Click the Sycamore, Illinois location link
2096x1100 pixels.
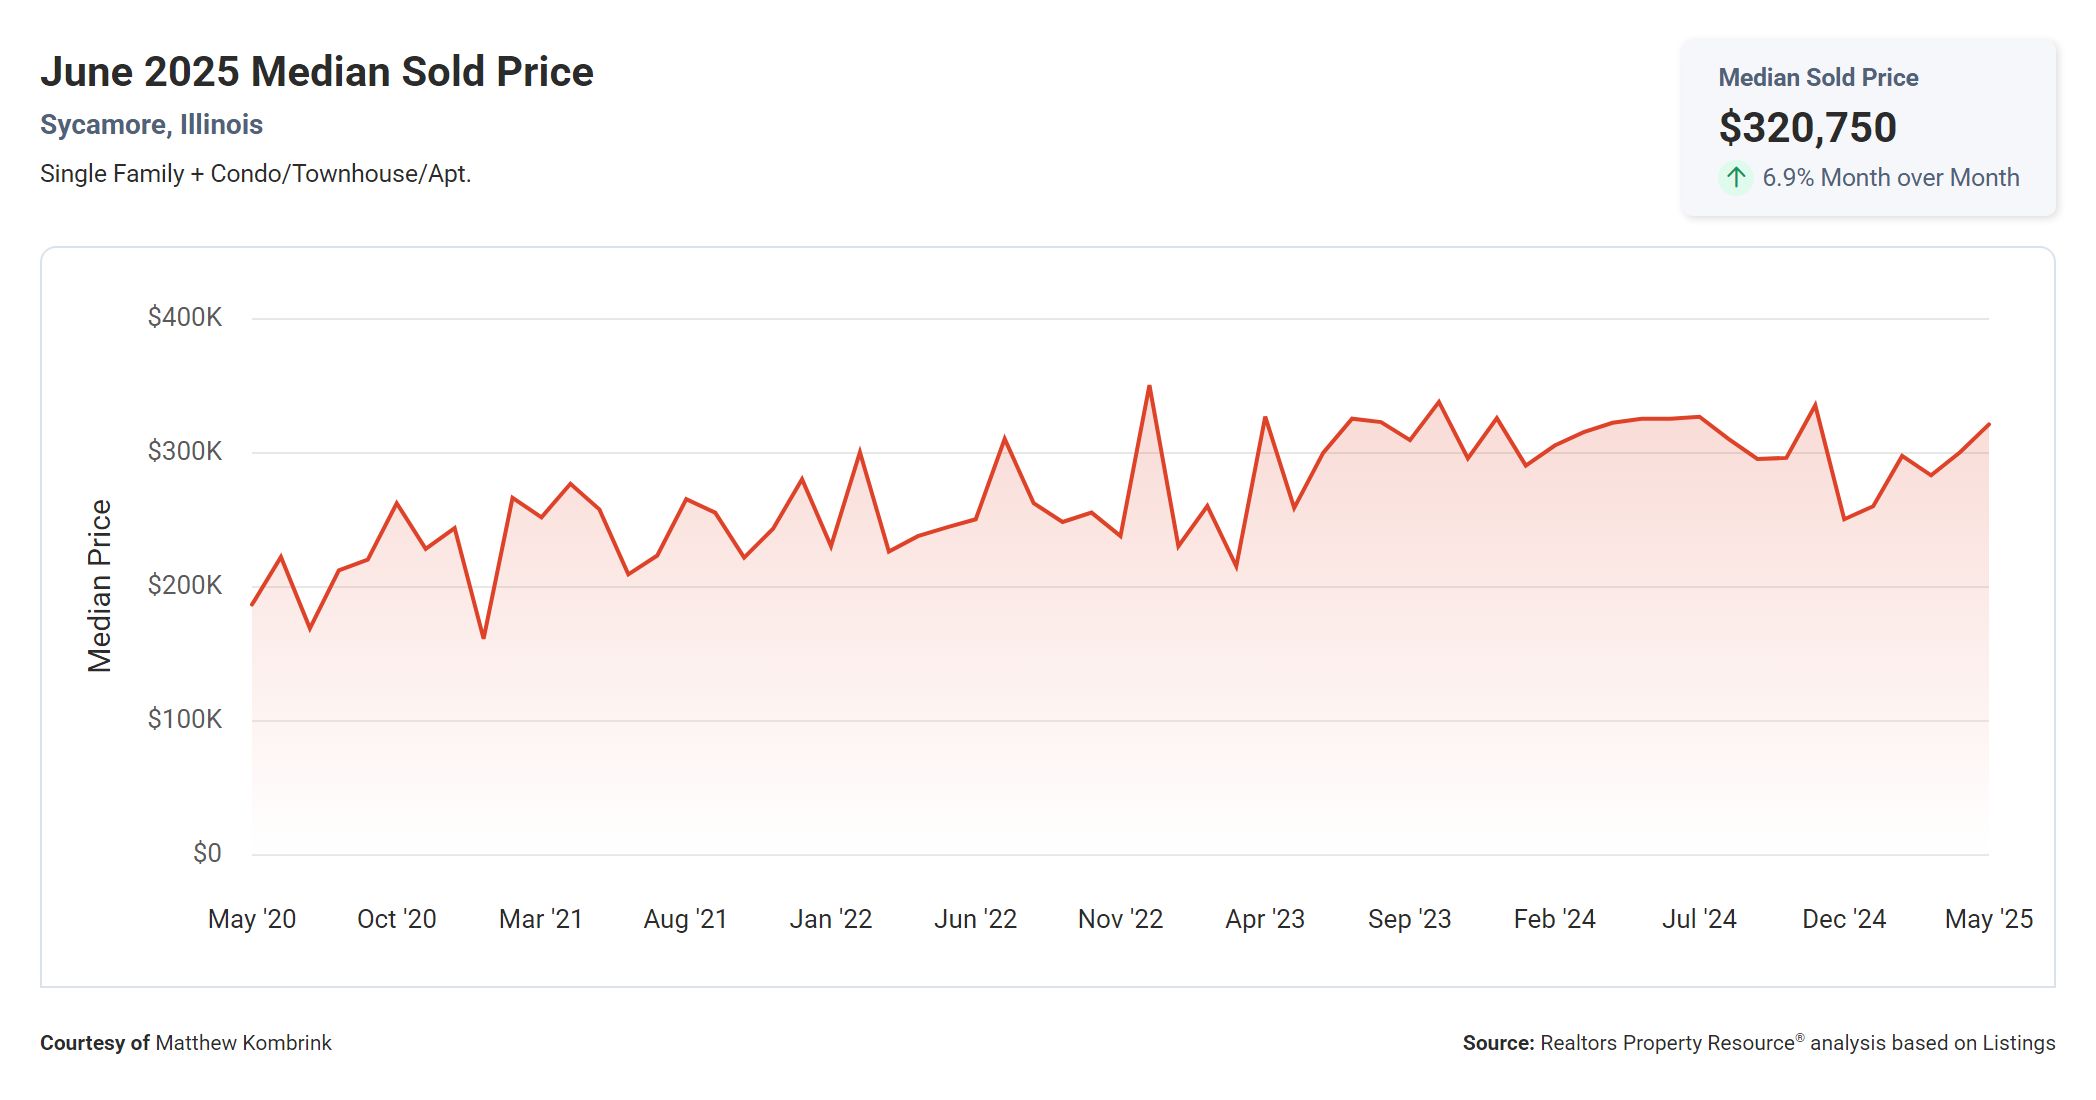tap(151, 125)
